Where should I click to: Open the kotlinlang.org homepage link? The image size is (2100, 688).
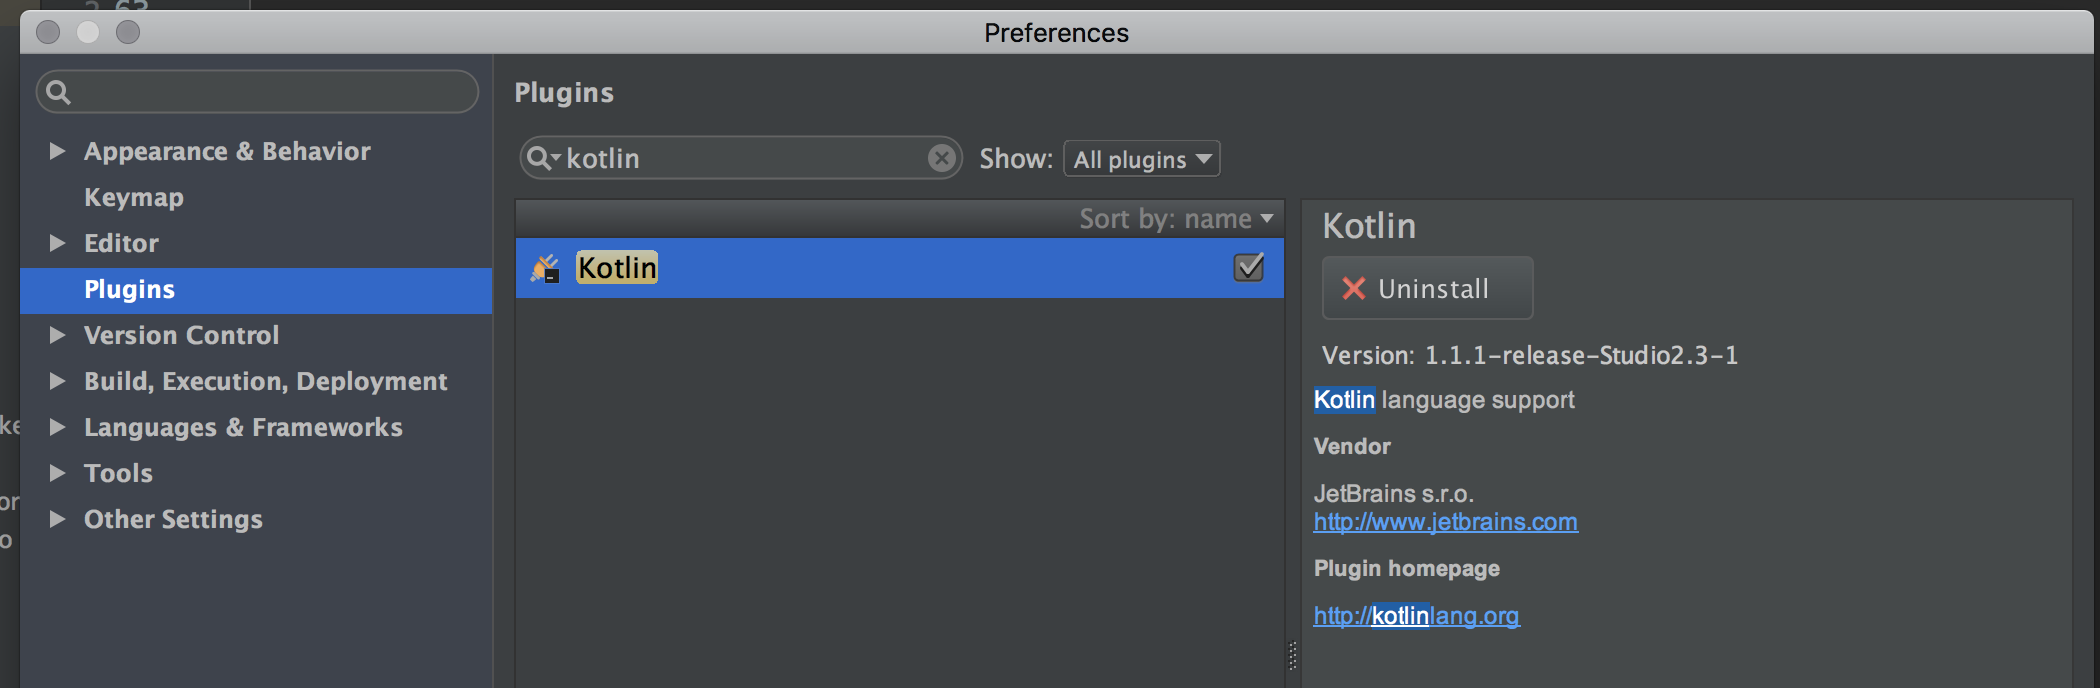pos(1416,616)
